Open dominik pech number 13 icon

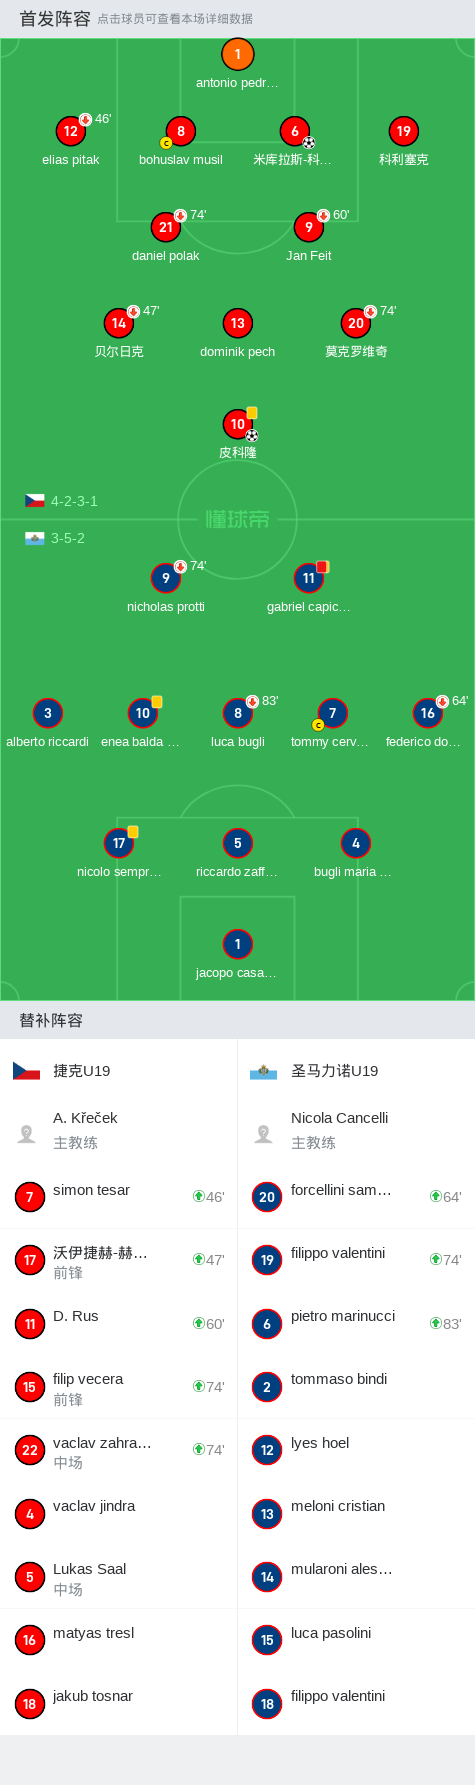[x=237, y=323]
